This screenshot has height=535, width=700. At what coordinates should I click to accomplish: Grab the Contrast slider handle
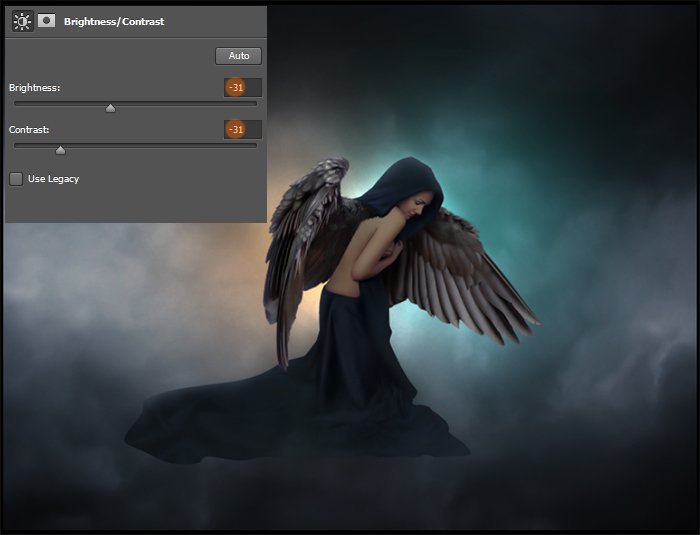coord(60,150)
